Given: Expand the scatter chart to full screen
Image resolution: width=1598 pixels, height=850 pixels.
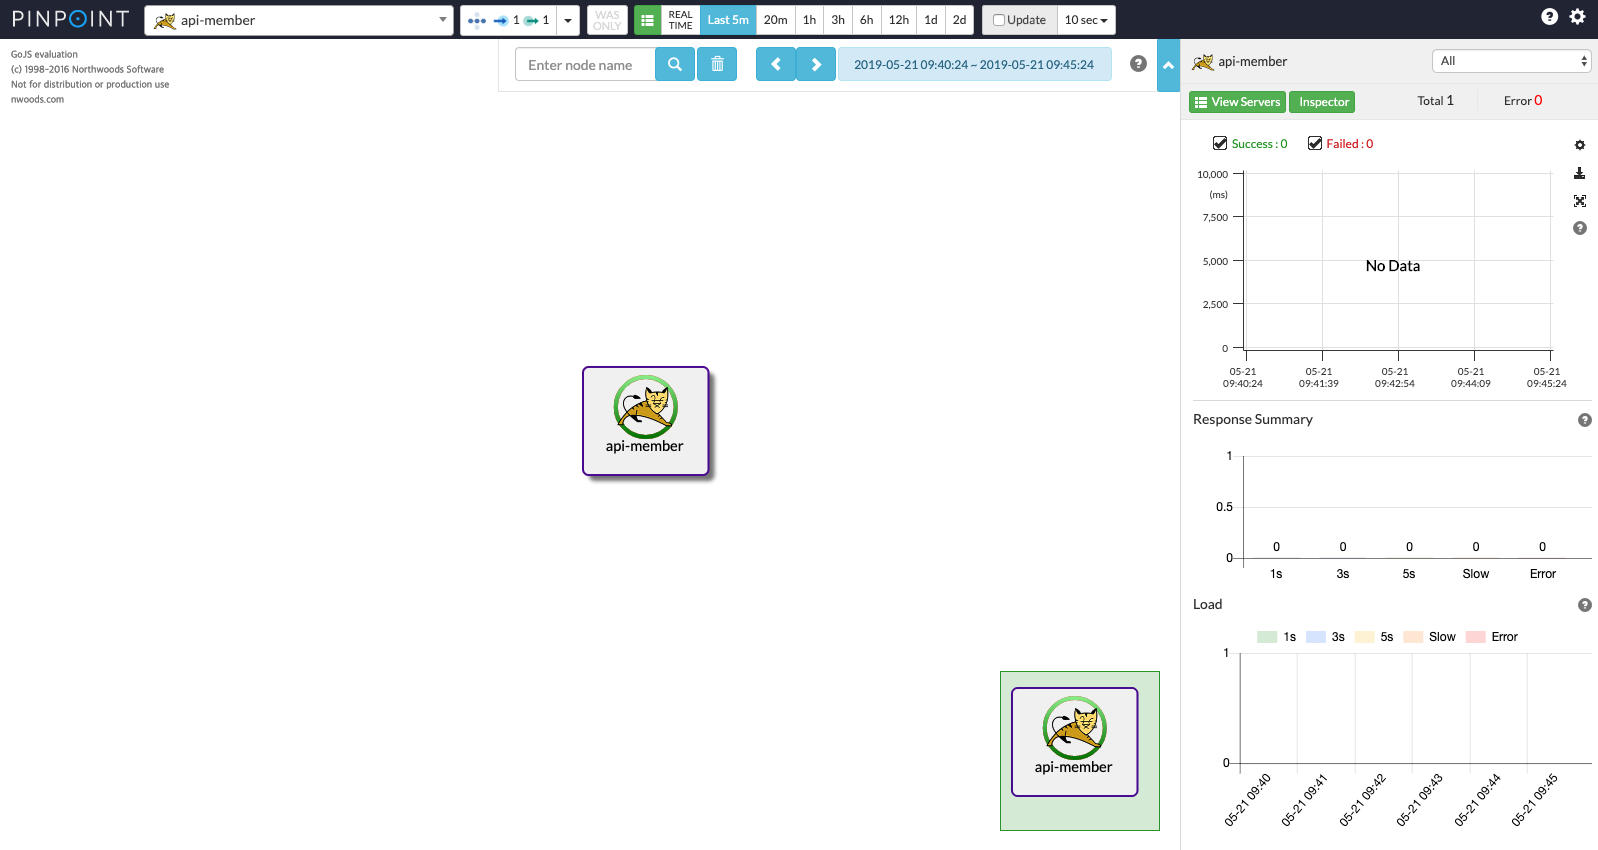Looking at the screenshot, I should (x=1580, y=201).
